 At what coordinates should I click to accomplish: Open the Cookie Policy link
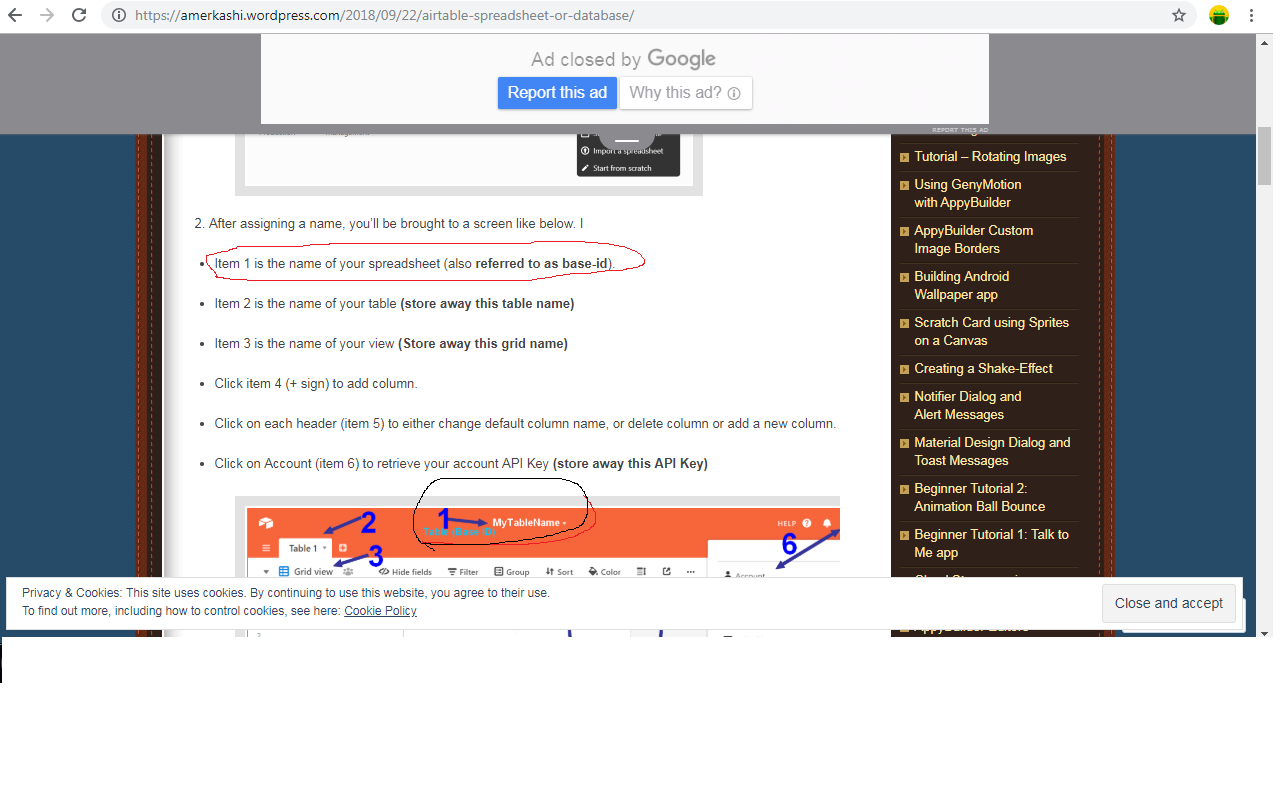(380, 611)
